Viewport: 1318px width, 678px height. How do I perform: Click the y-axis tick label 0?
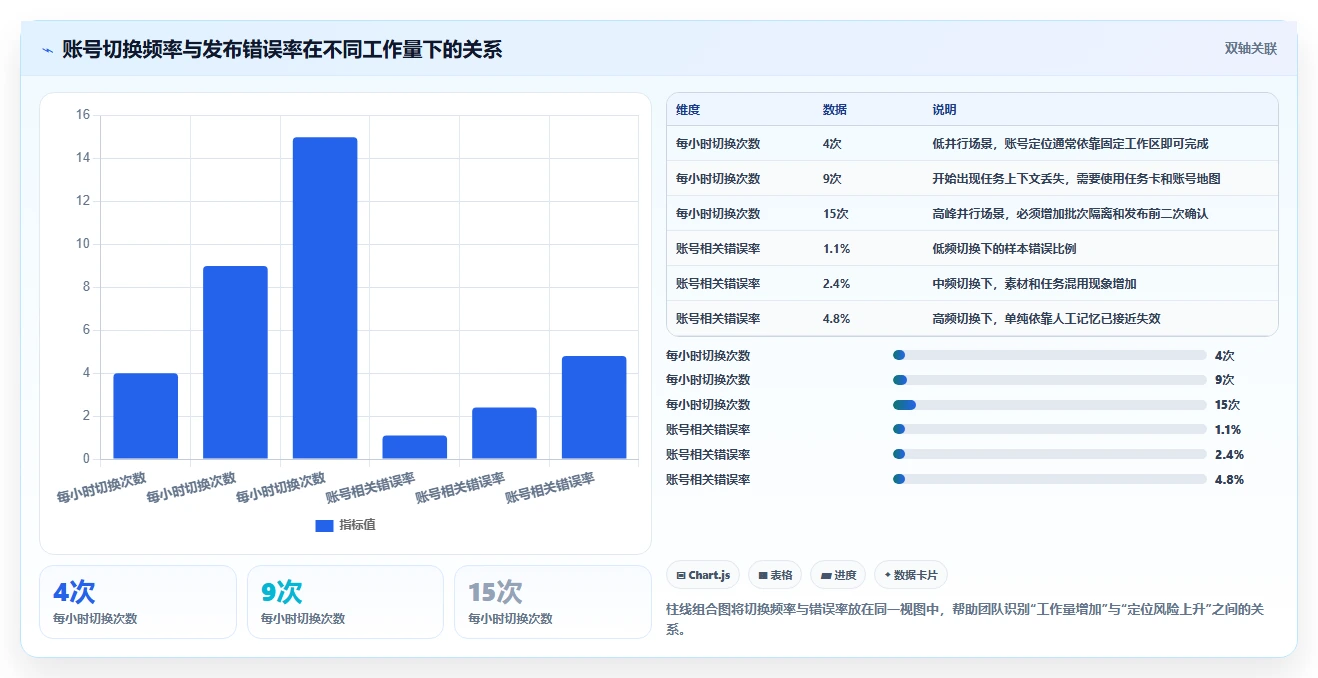click(86, 459)
